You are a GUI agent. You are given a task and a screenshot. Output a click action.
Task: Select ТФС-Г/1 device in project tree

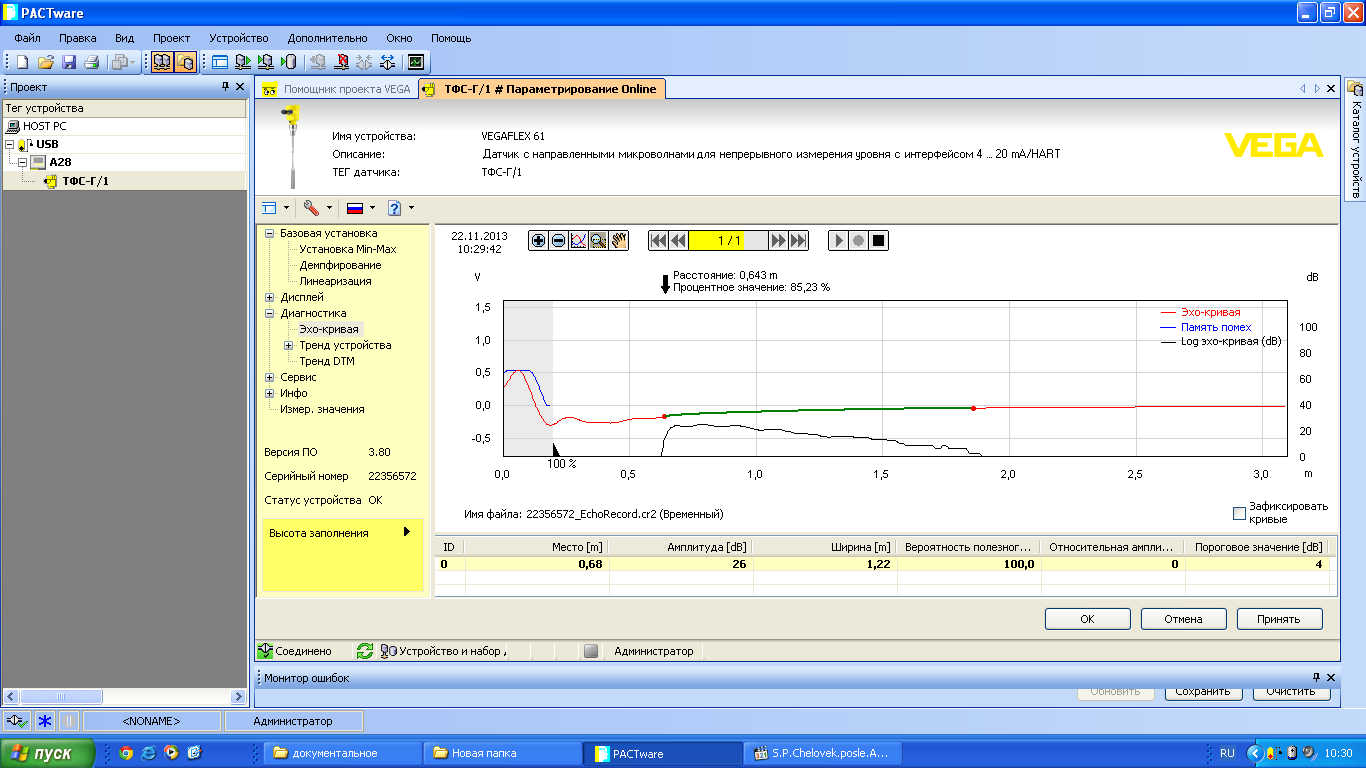click(x=85, y=181)
